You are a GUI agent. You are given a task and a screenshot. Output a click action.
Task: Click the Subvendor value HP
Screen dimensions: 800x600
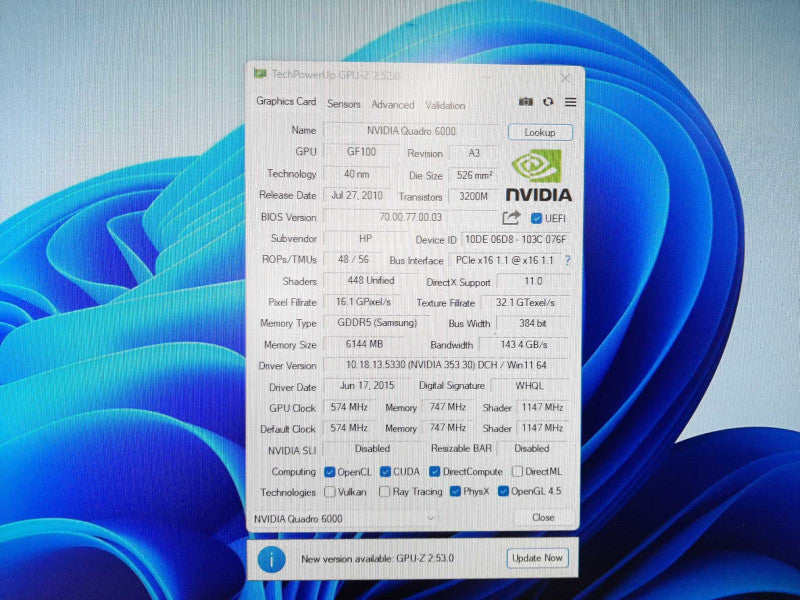point(365,238)
